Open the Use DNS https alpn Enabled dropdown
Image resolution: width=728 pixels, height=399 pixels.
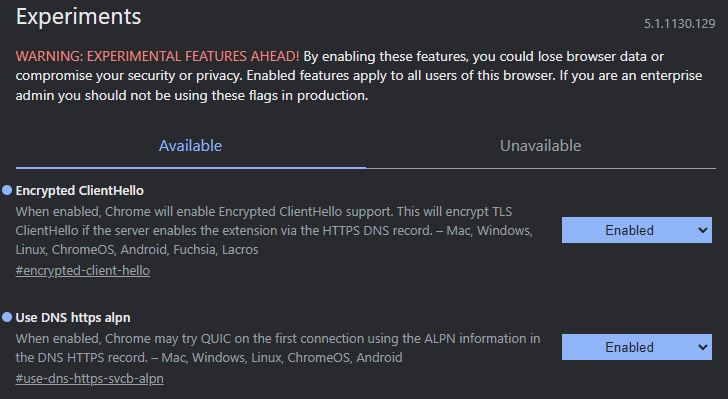637,347
